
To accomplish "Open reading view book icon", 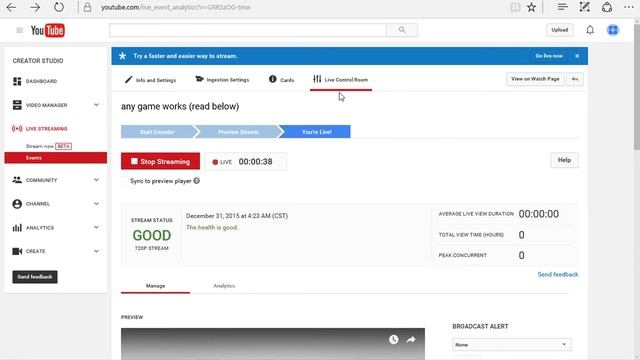I will click(x=515, y=7).
